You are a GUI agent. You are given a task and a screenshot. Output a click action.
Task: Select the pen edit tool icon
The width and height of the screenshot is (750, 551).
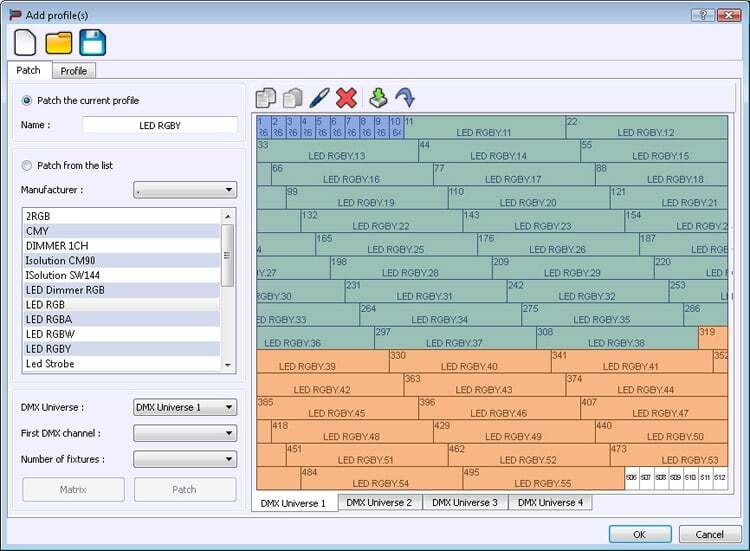(320, 98)
